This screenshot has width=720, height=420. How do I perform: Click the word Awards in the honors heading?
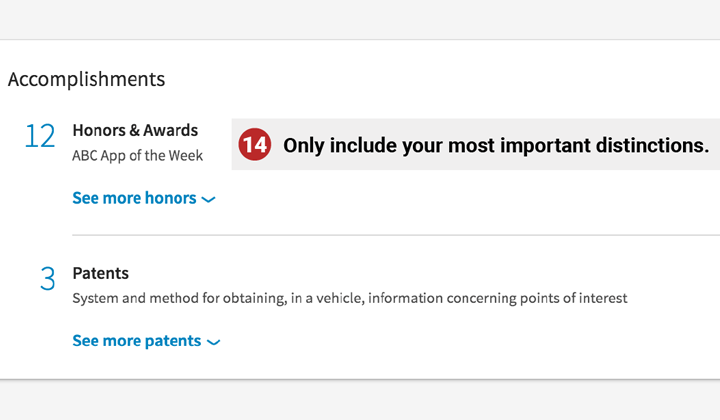pyautogui.click(x=170, y=130)
